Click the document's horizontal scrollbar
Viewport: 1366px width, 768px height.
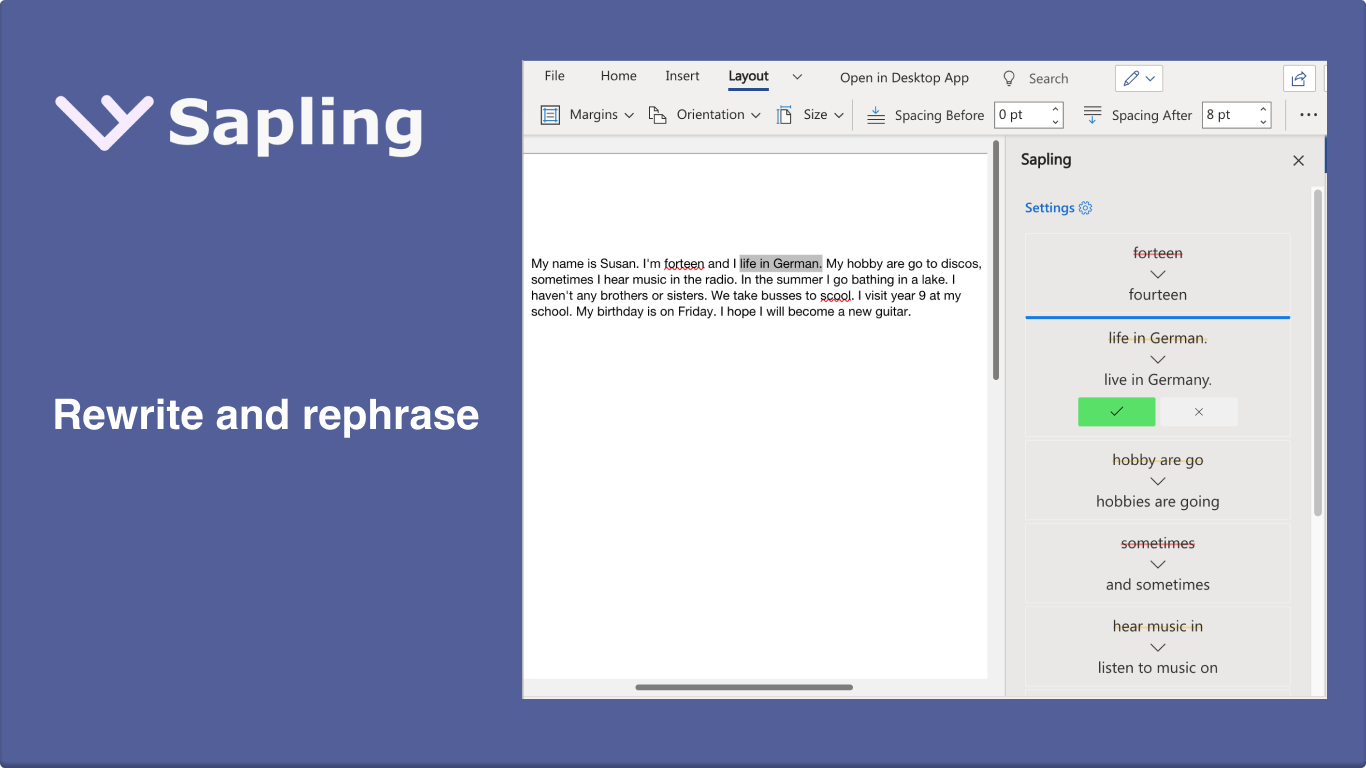point(744,687)
